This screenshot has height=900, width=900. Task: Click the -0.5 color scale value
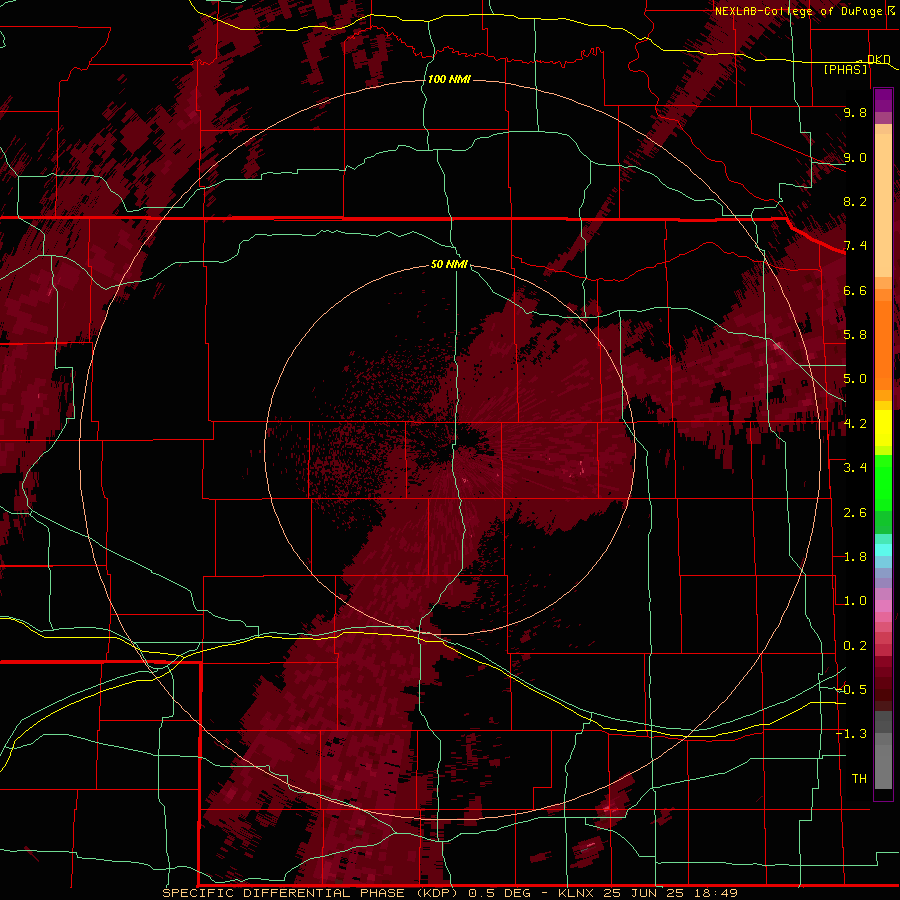pyautogui.click(x=852, y=690)
